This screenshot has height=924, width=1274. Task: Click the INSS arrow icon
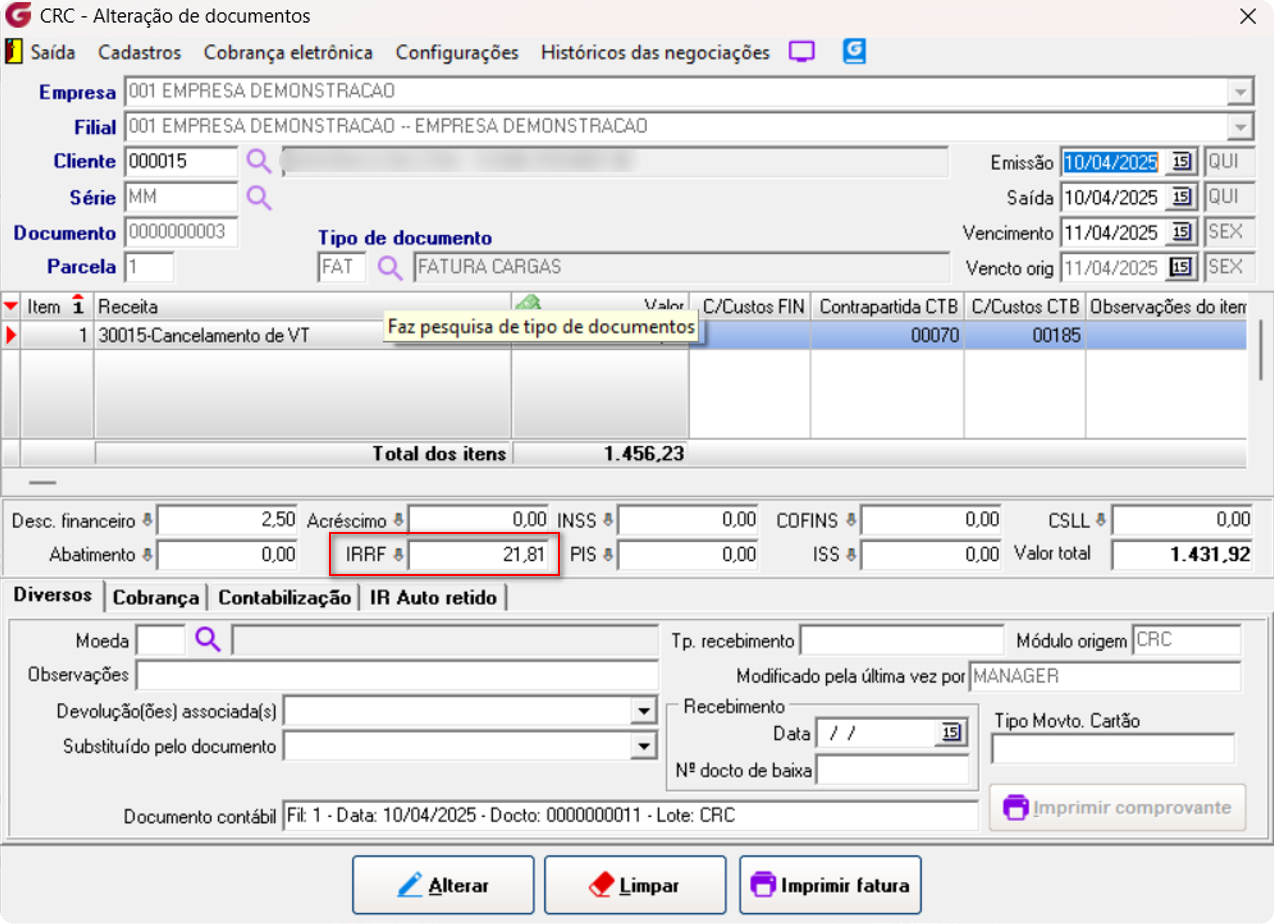click(x=607, y=520)
